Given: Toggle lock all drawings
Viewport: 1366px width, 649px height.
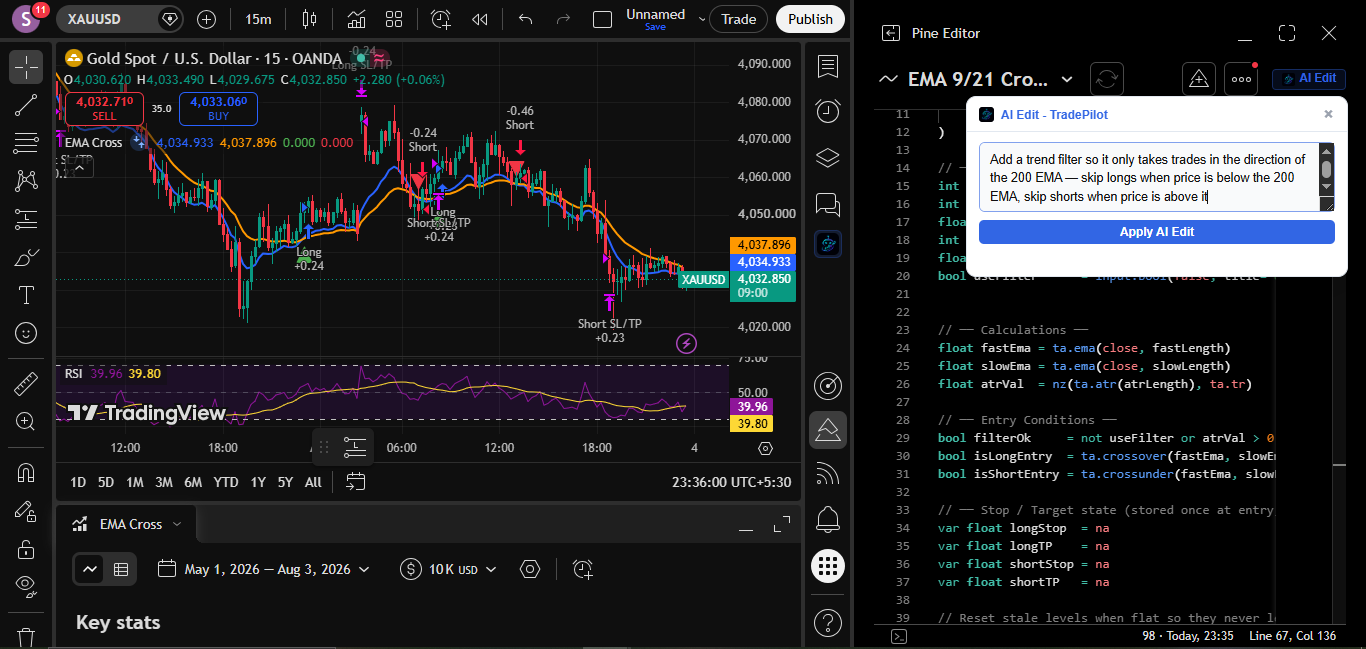Looking at the screenshot, I should [26, 549].
